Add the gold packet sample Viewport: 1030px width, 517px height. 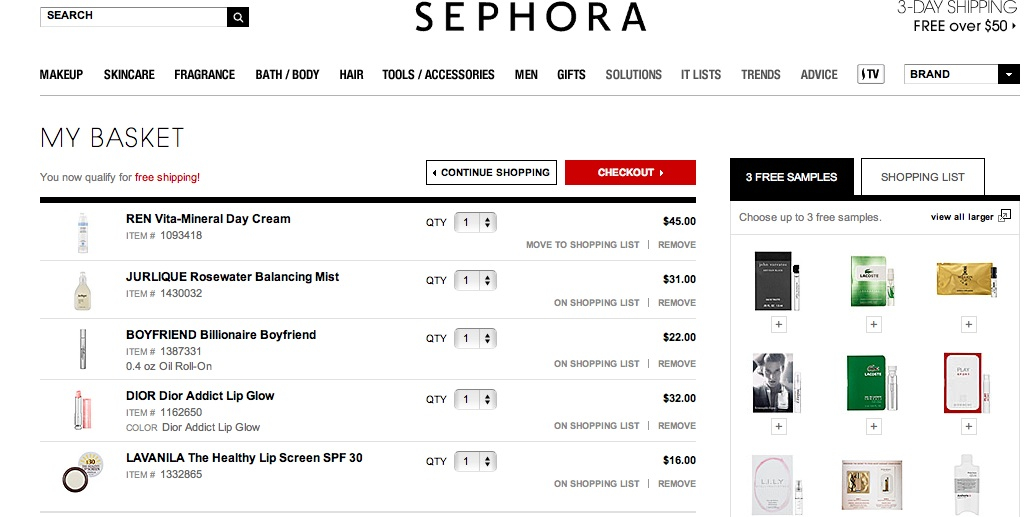[x=968, y=324]
